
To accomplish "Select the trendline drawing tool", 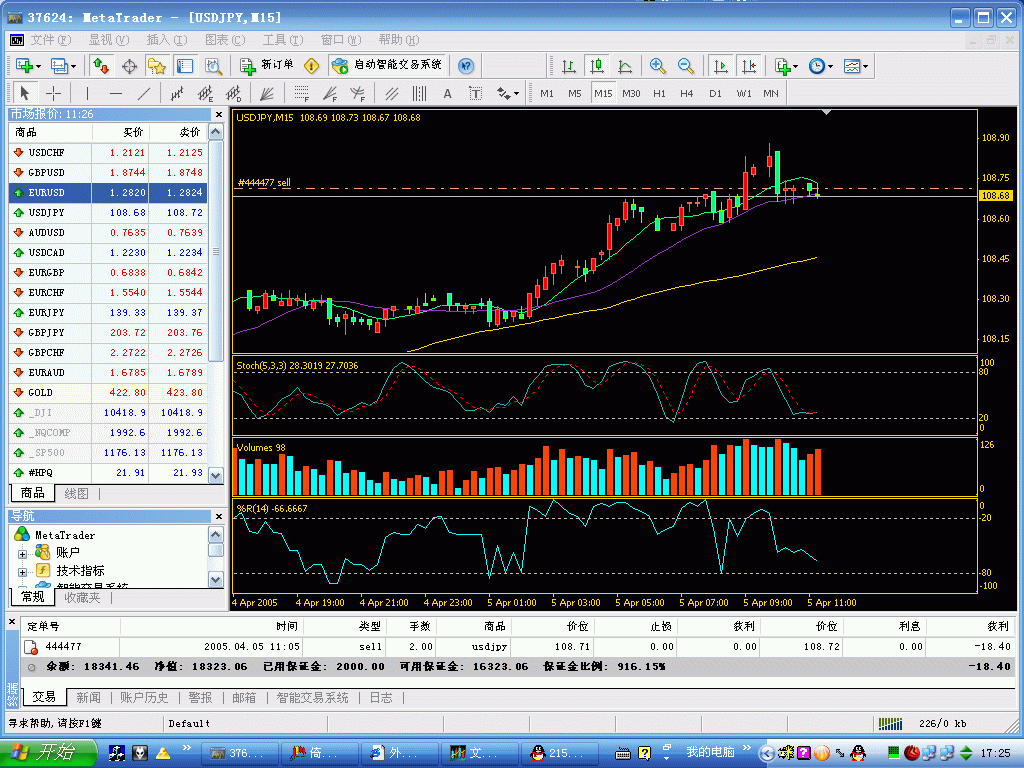I will coord(144,94).
